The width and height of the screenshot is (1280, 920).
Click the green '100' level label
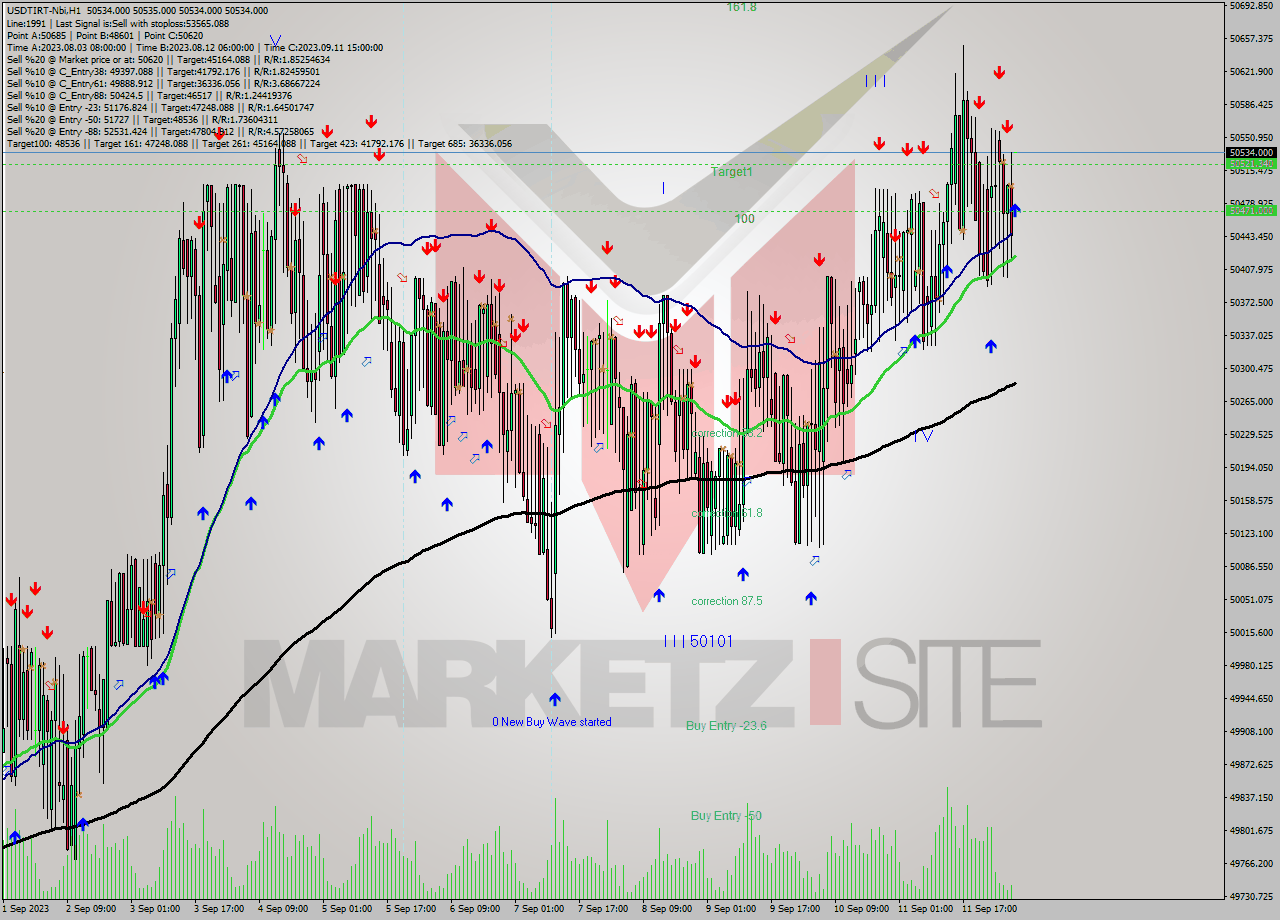point(744,218)
